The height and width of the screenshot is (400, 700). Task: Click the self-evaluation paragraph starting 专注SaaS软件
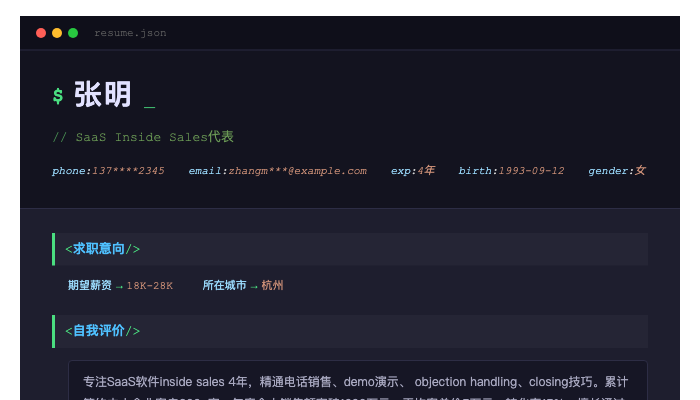356,387
